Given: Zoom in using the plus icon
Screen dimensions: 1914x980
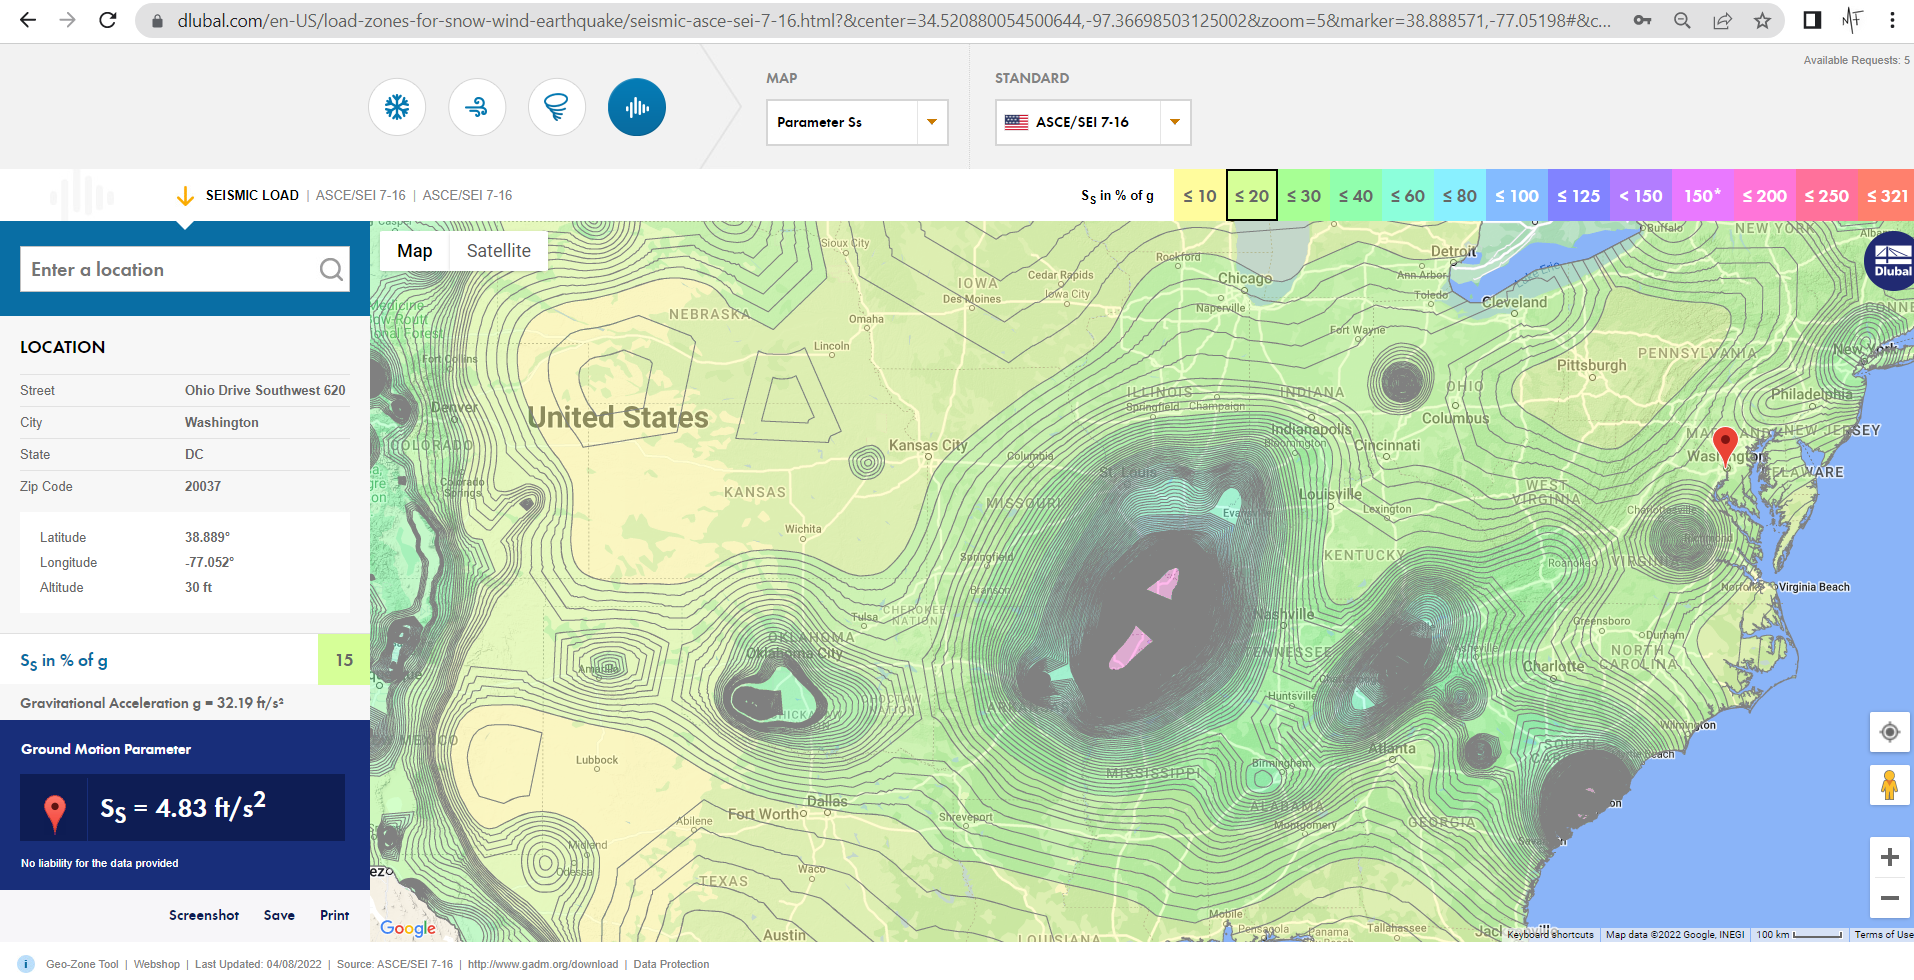Looking at the screenshot, I should (x=1889, y=857).
